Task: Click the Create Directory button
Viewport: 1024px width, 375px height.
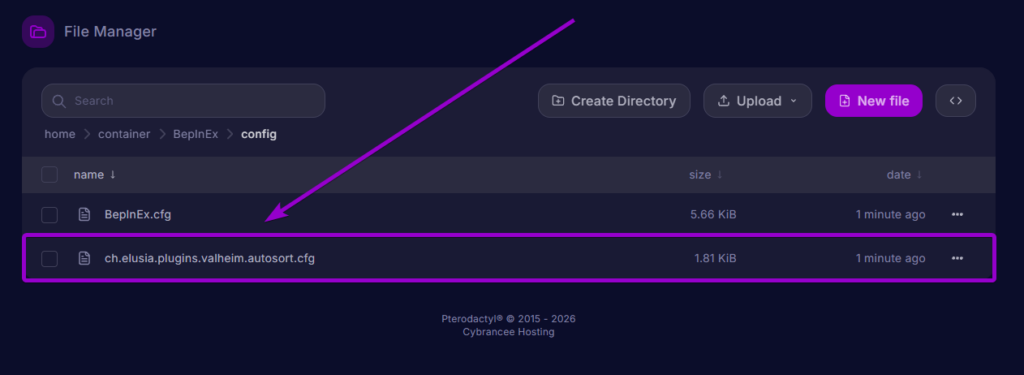Action: 614,101
